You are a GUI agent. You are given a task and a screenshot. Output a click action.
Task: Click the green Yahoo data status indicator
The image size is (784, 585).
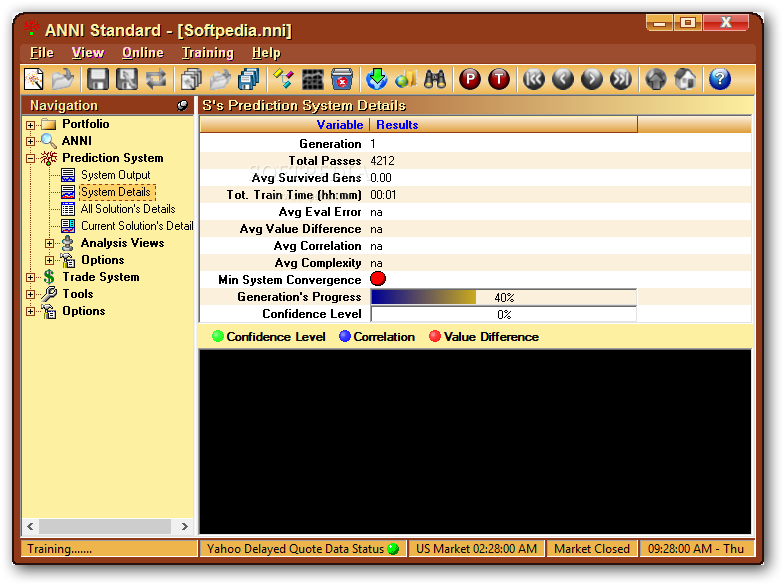coord(393,549)
